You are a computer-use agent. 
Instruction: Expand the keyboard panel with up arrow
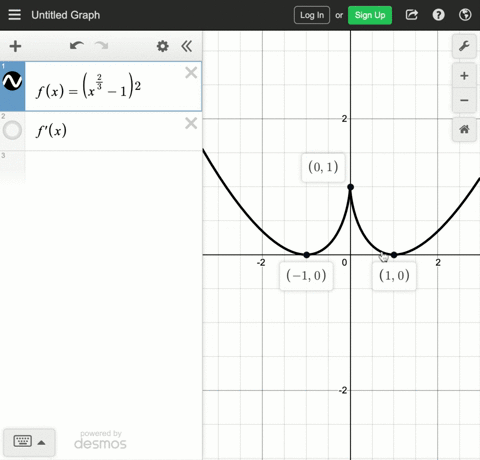click(41, 443)
